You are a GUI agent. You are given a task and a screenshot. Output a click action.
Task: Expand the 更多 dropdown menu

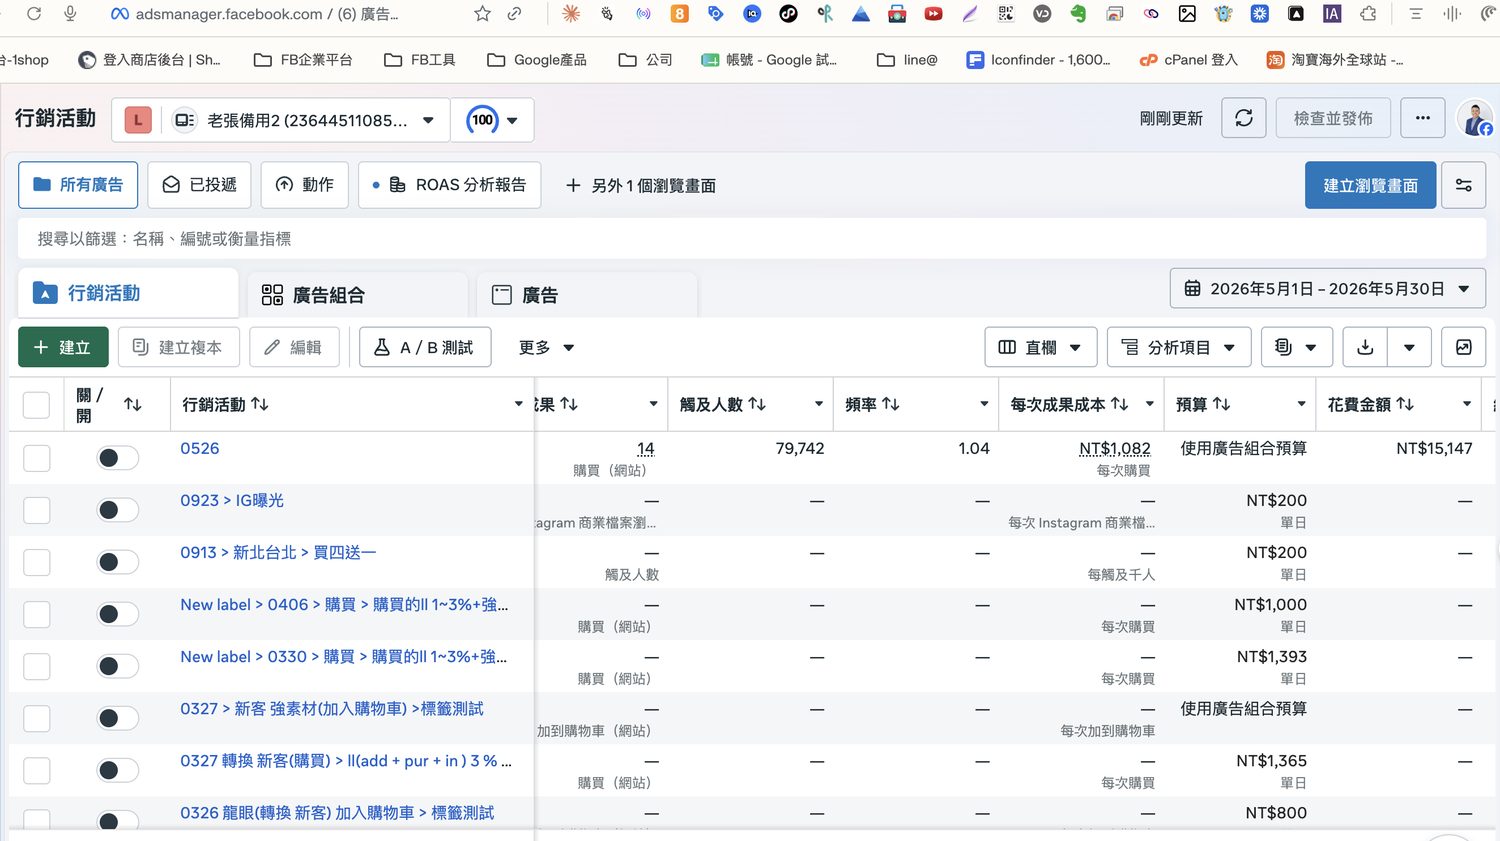tap(546, 347)
